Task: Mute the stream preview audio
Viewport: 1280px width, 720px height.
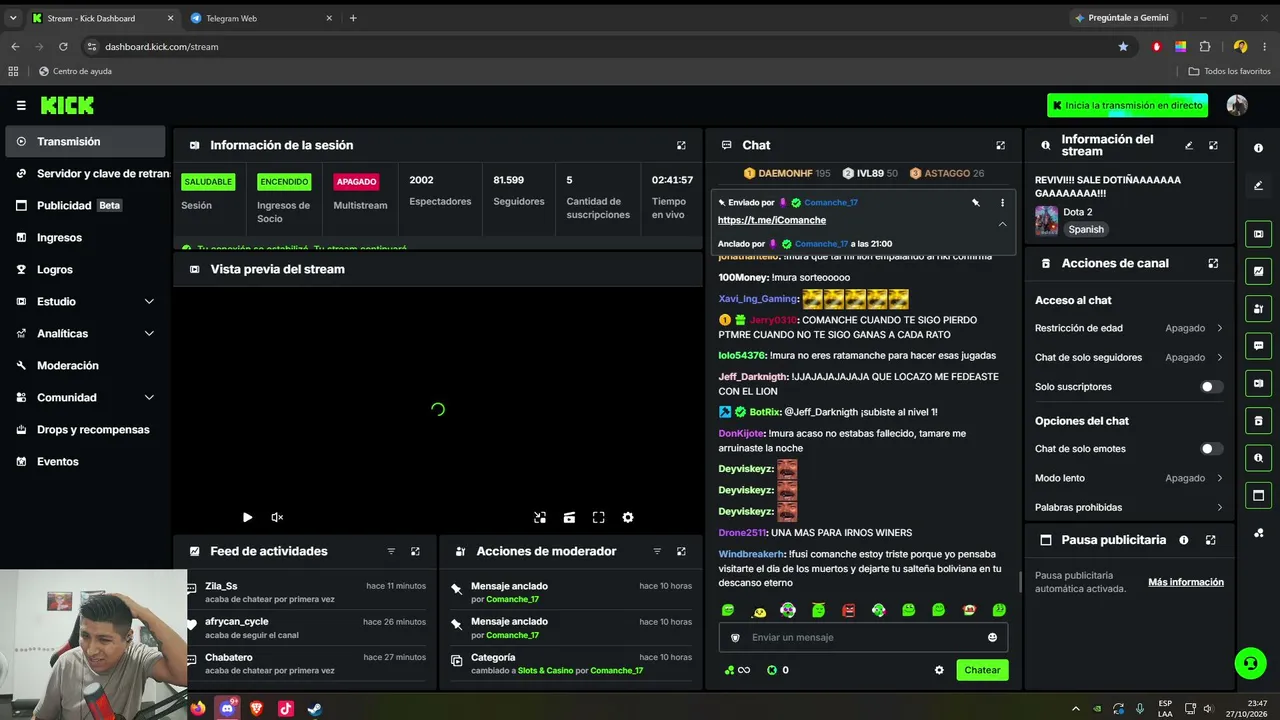Action: click(x=277, y=517)
